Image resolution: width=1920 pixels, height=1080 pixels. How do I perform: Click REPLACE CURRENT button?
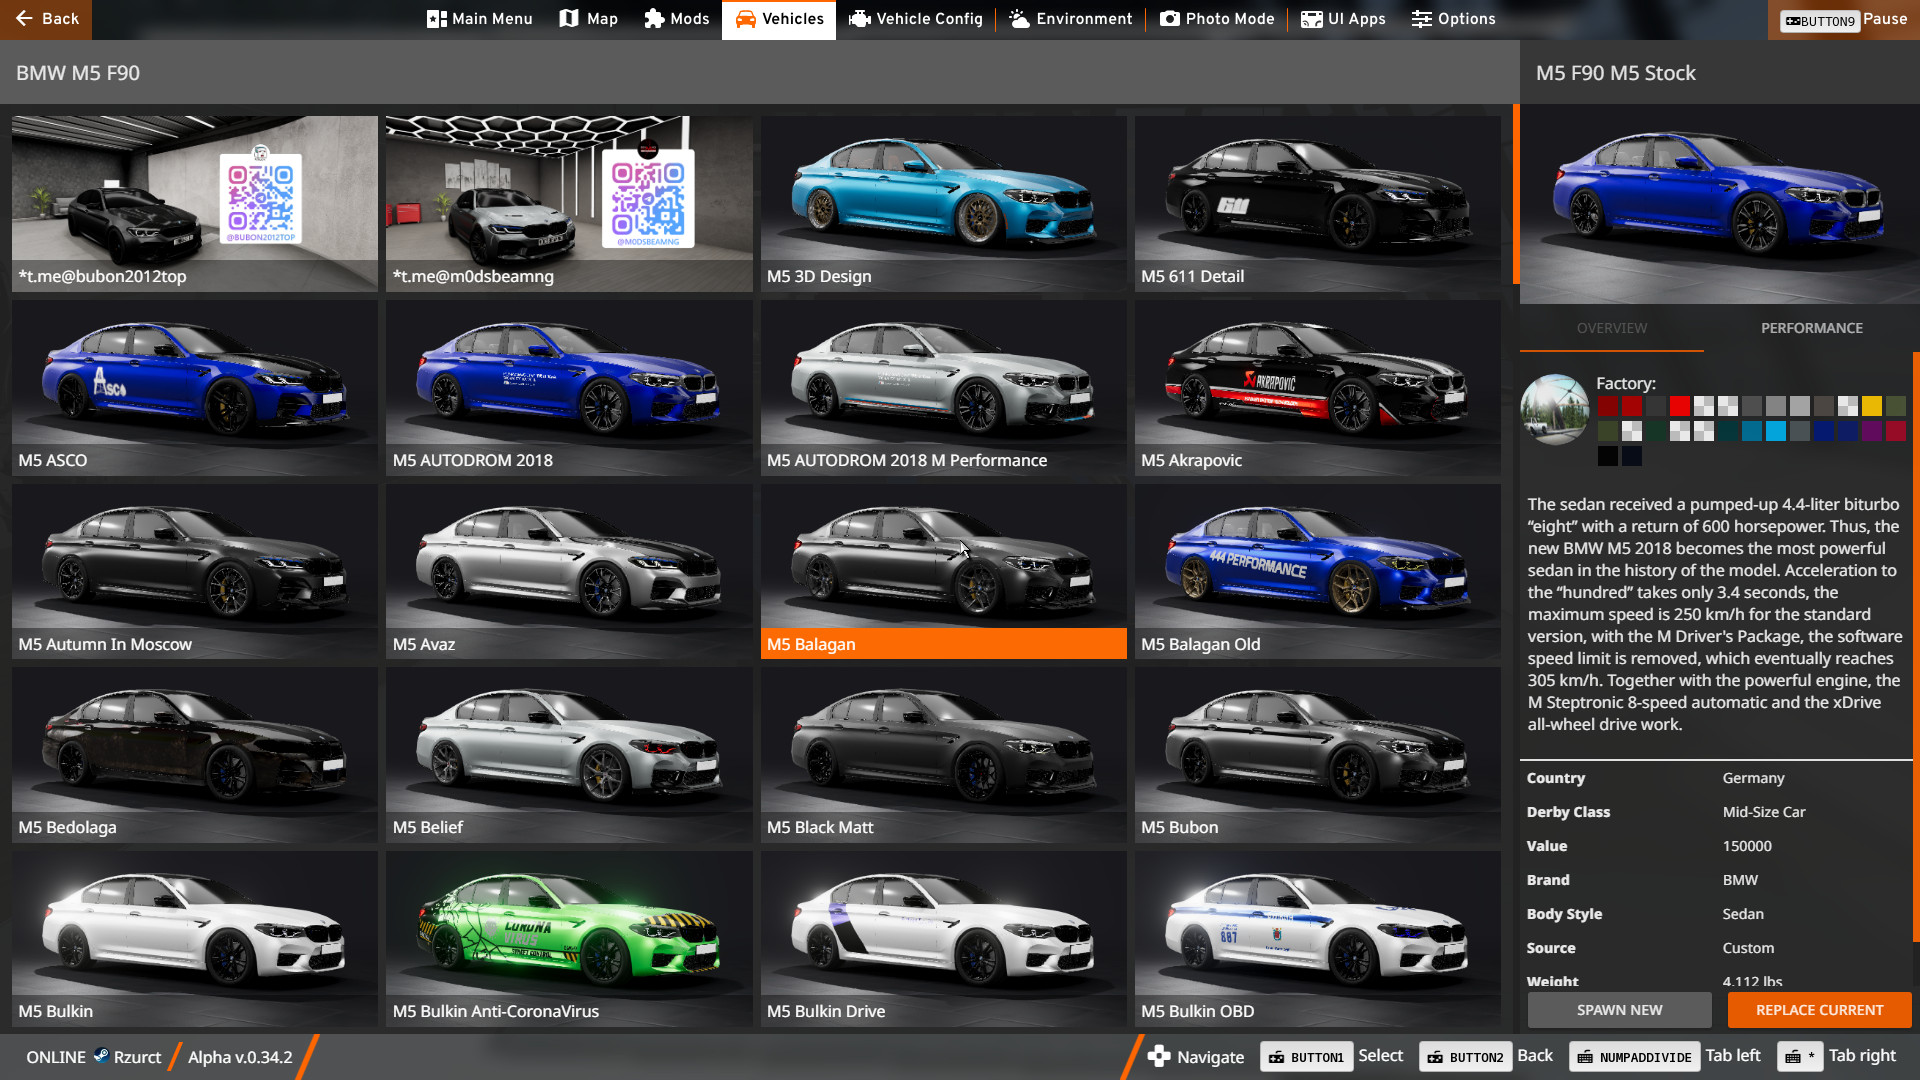[x=1819, y=1010]
